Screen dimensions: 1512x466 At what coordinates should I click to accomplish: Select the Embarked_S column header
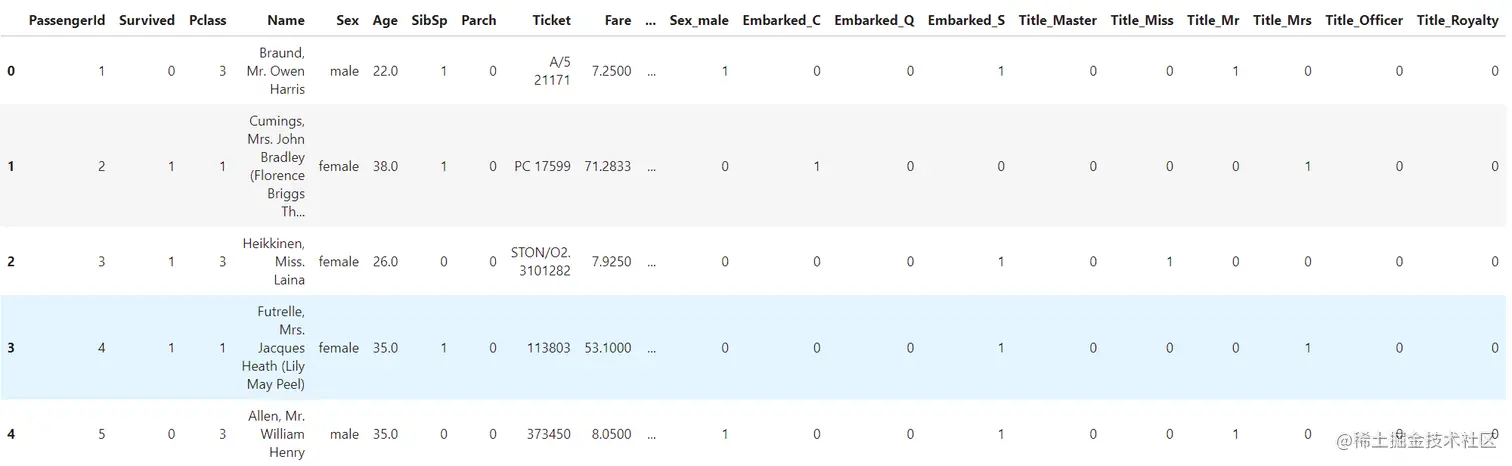tap(966, 20)
